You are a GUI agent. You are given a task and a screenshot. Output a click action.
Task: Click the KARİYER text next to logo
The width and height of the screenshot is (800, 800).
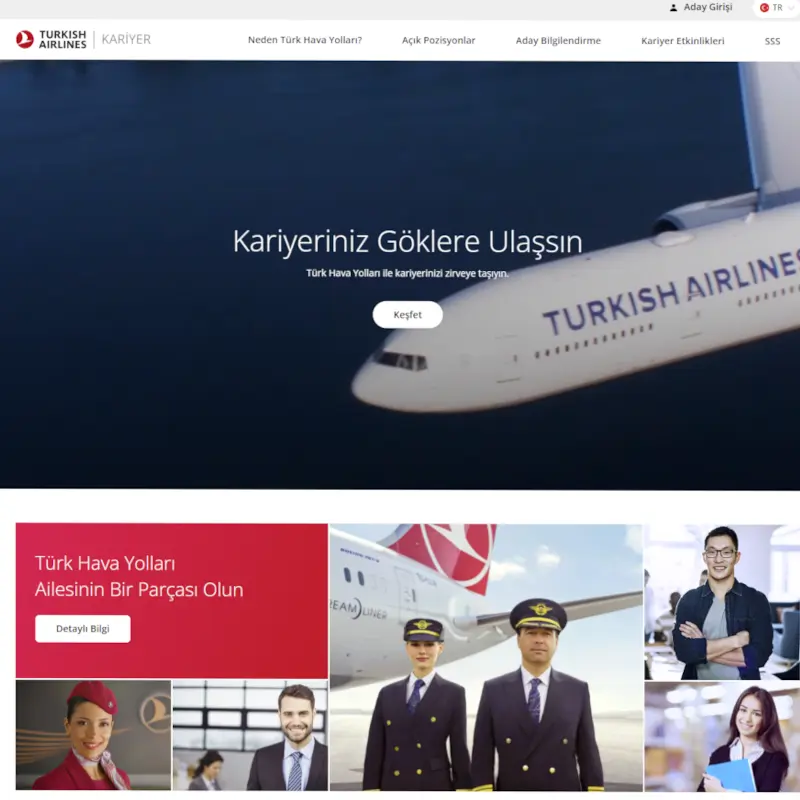click(126, 40)
